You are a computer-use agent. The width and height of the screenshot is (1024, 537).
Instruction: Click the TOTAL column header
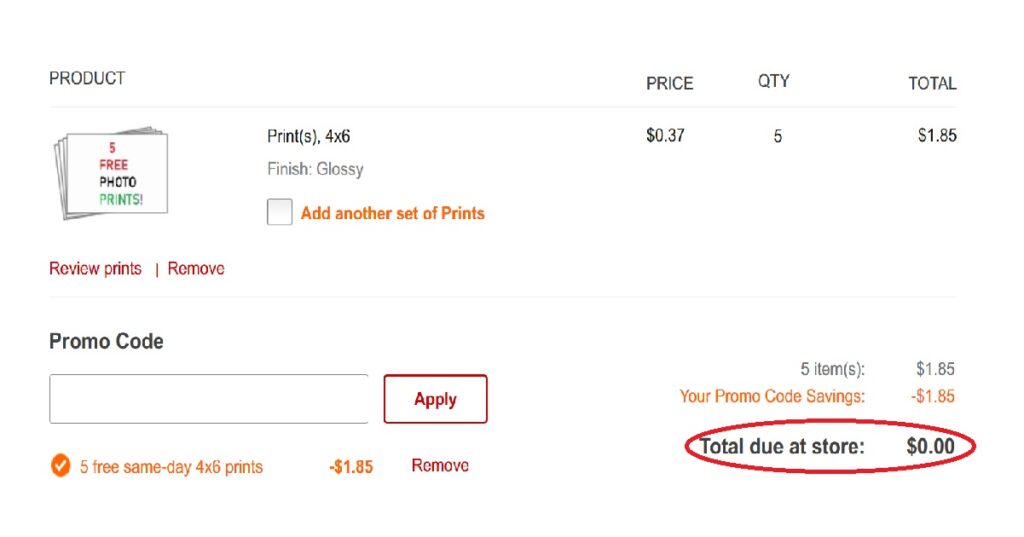(933, 84)
